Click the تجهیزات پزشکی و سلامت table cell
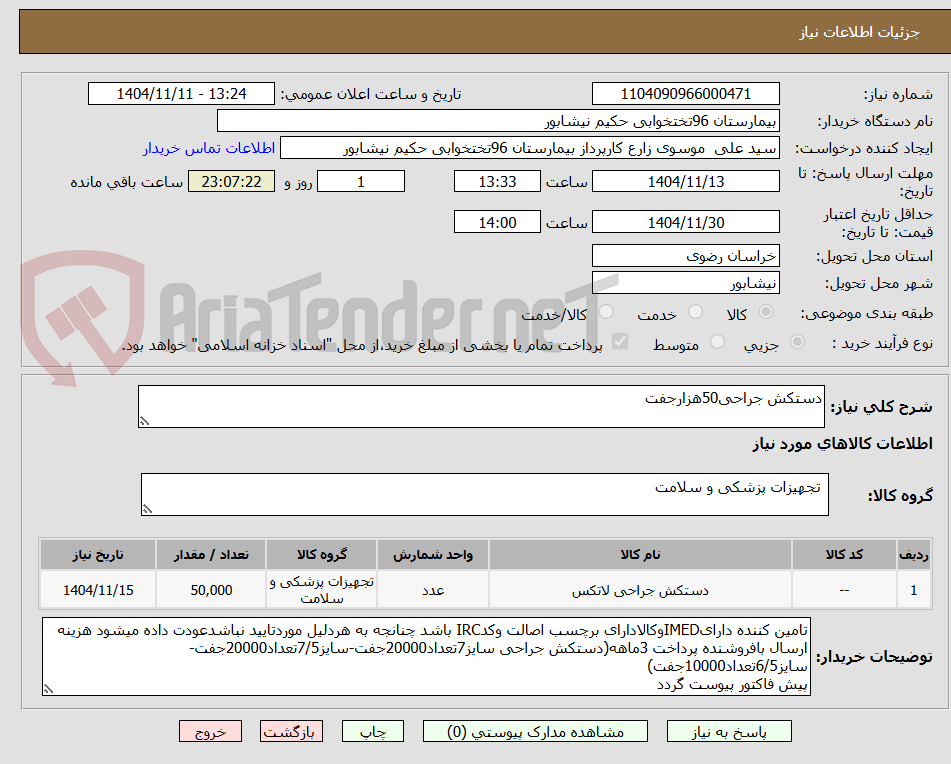This screenshot has width=951, height=764. click(x=321, y=590)
